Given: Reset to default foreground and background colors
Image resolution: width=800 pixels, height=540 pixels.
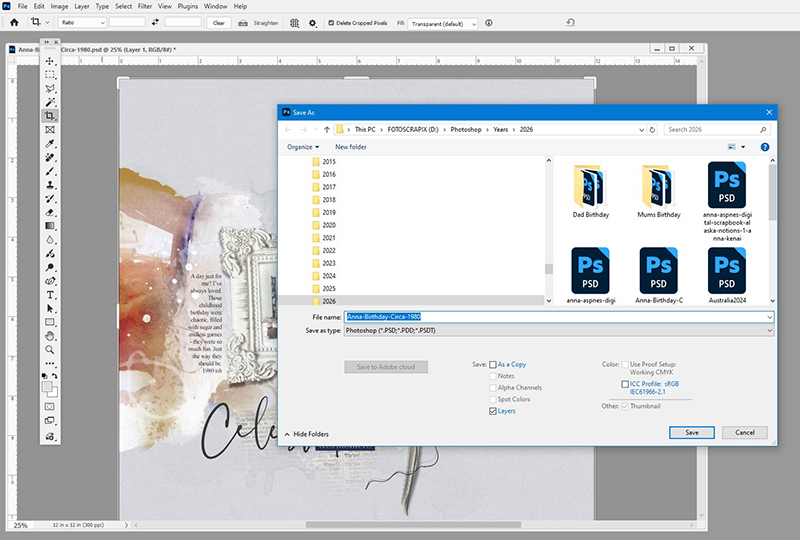Looking at the screenshot, I should click(44, 376).
